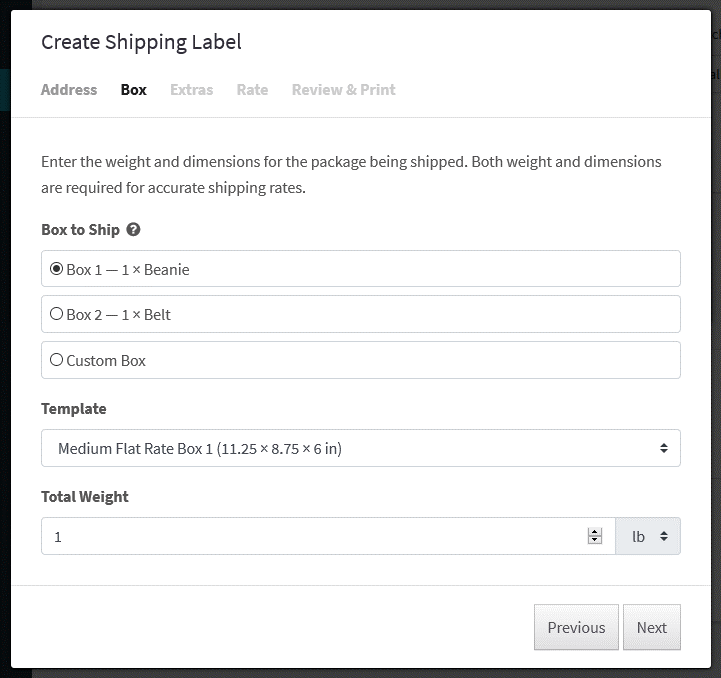The width and height of the screenshot is (721, 678).
Task: Click the Template dropdown arrow icon
Action: pyautogui.click(x=664, y=448)
